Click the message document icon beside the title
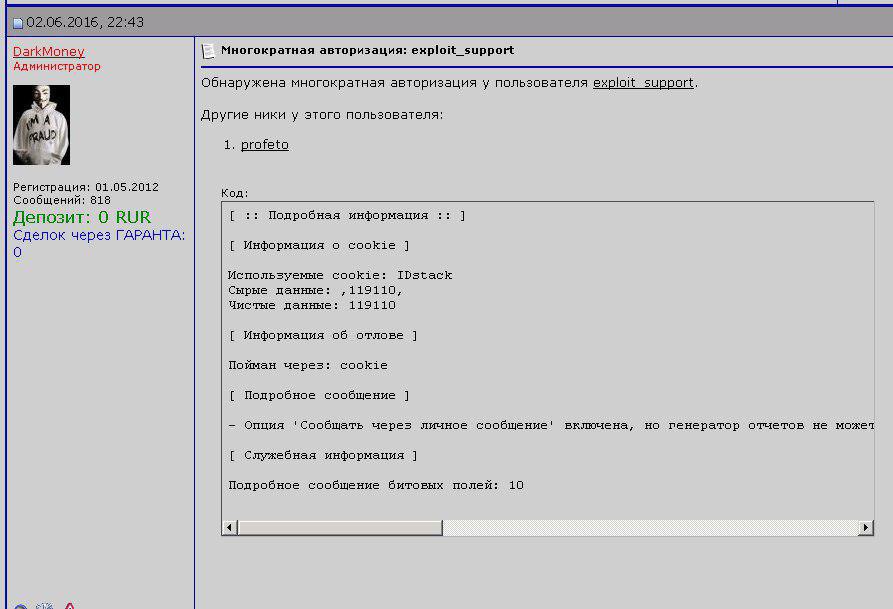 [x=208, y=51]
